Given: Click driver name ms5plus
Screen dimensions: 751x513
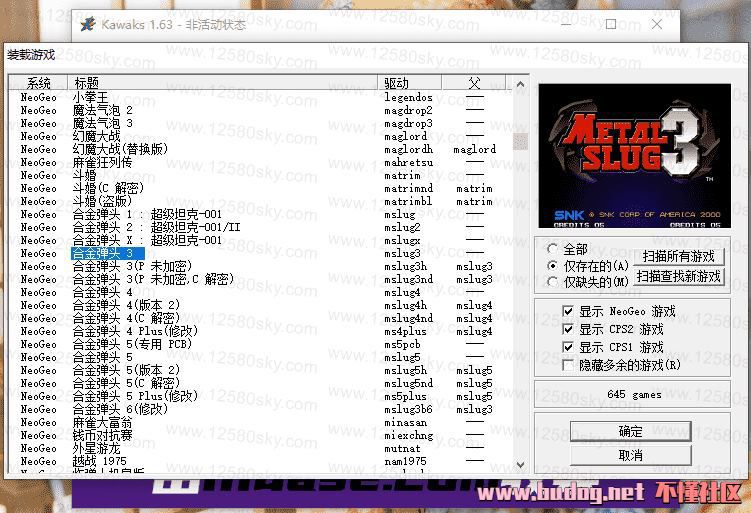Looking at the screenshot, I should pos(405,397).
